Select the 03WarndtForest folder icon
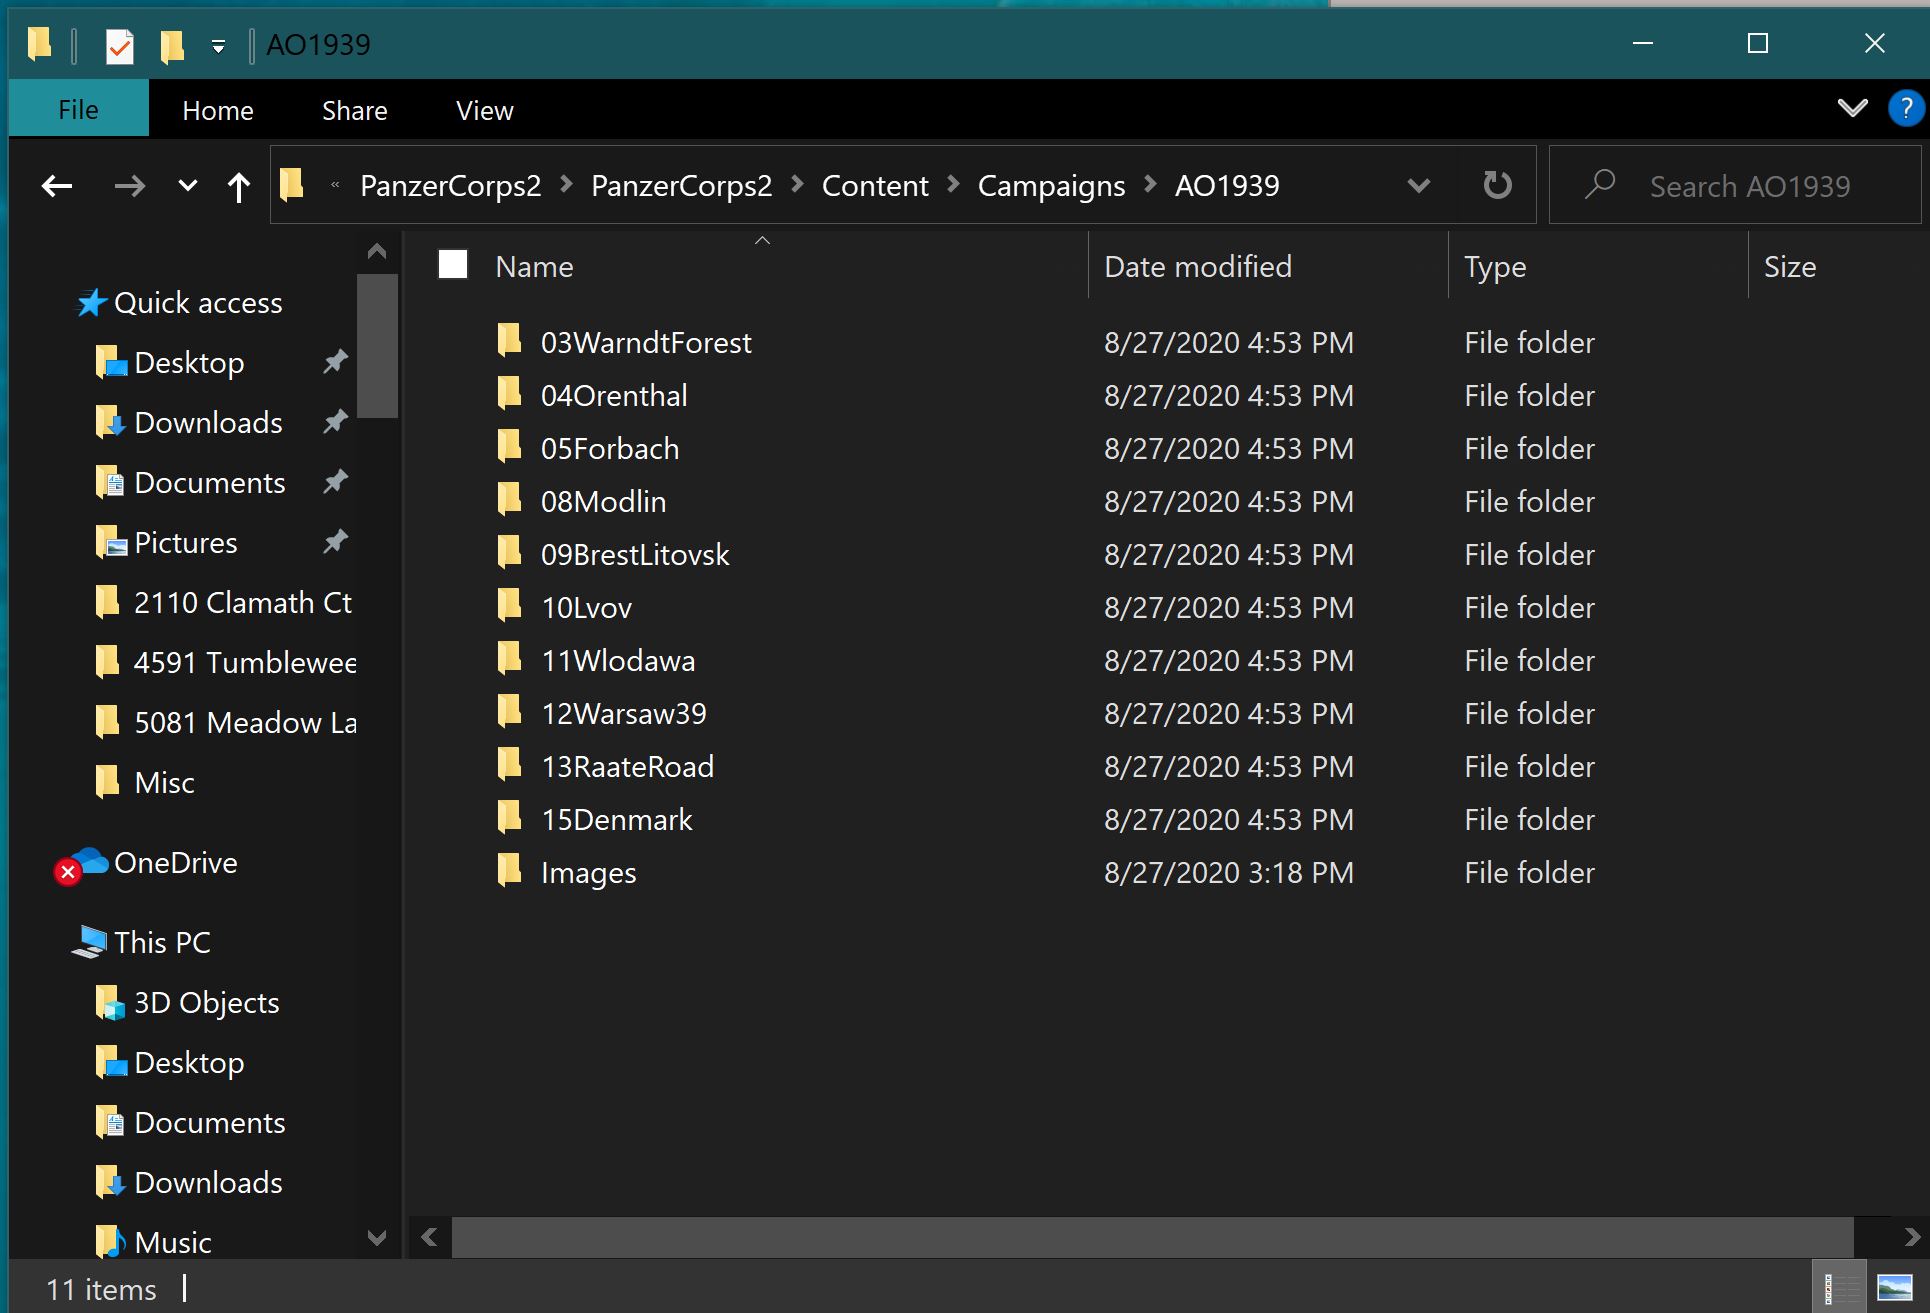The image size is (1930, 1313). click(x=509, y=340)
